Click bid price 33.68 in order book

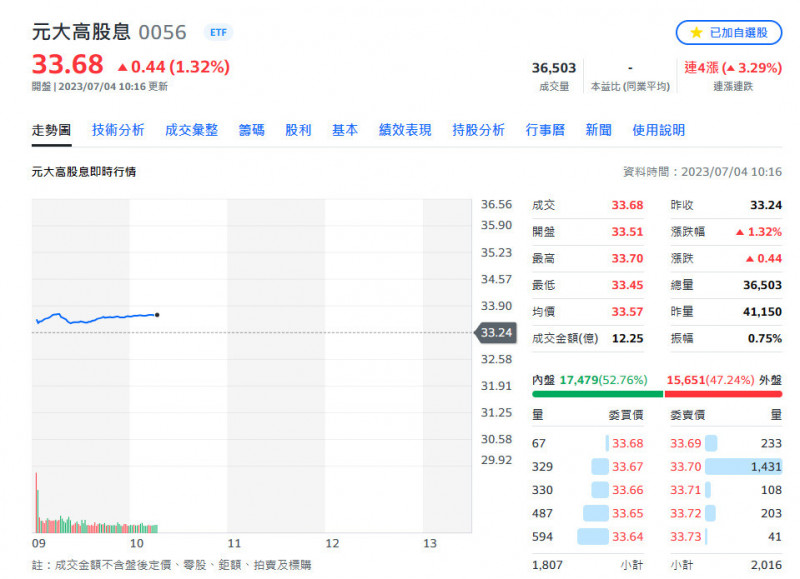point(628,443)
